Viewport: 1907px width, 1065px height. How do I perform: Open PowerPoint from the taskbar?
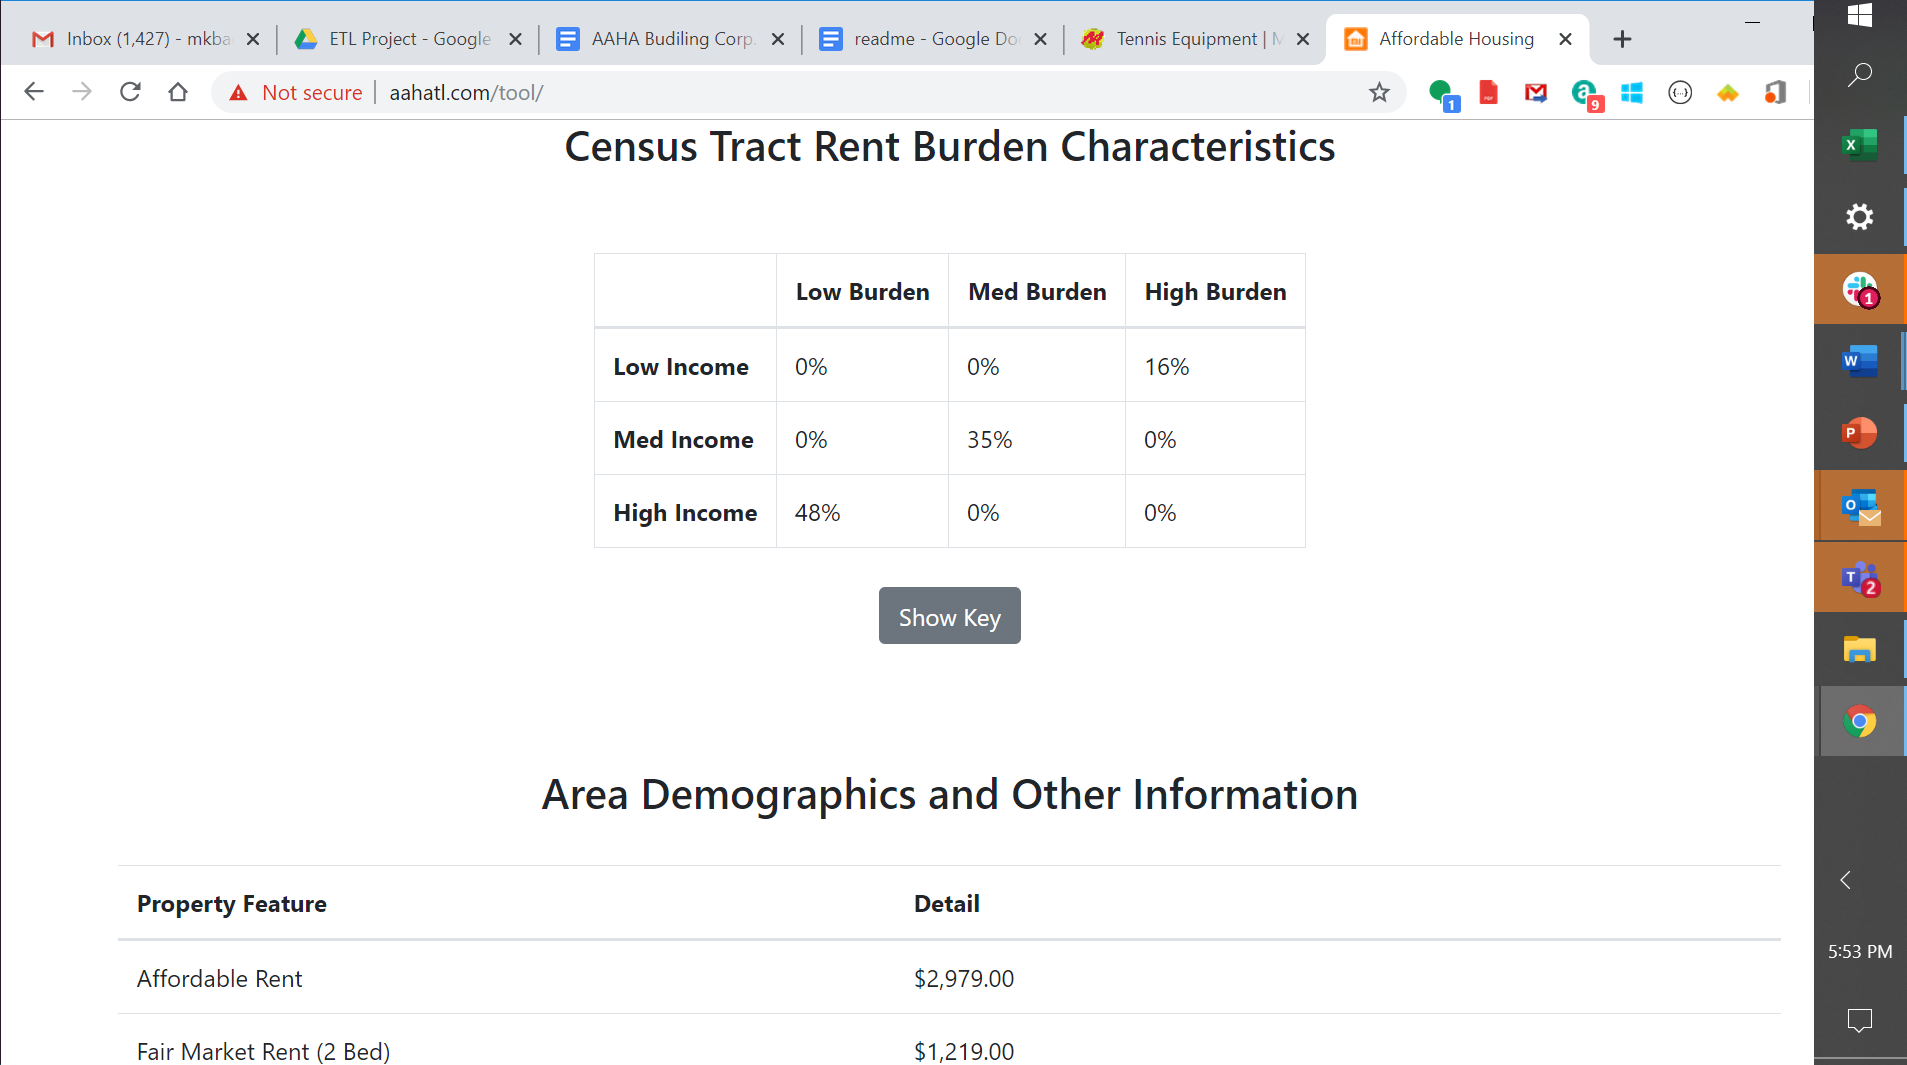coord(1860,433)
